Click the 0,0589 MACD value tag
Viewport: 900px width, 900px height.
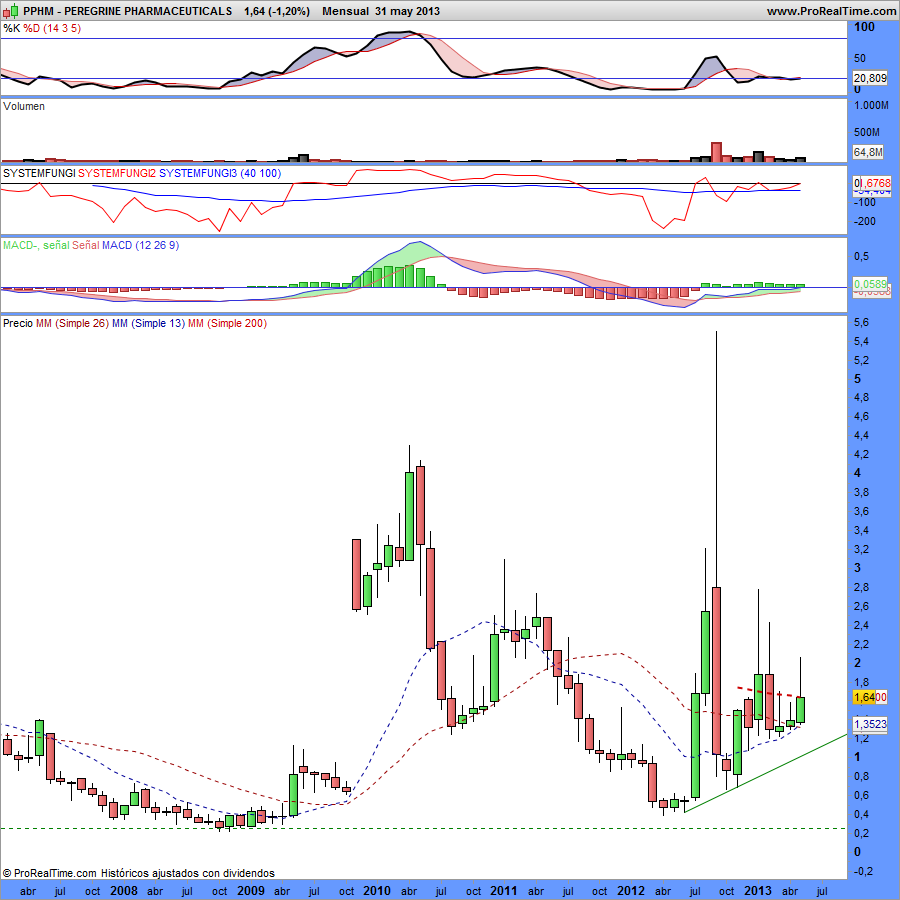pos(870,284)
